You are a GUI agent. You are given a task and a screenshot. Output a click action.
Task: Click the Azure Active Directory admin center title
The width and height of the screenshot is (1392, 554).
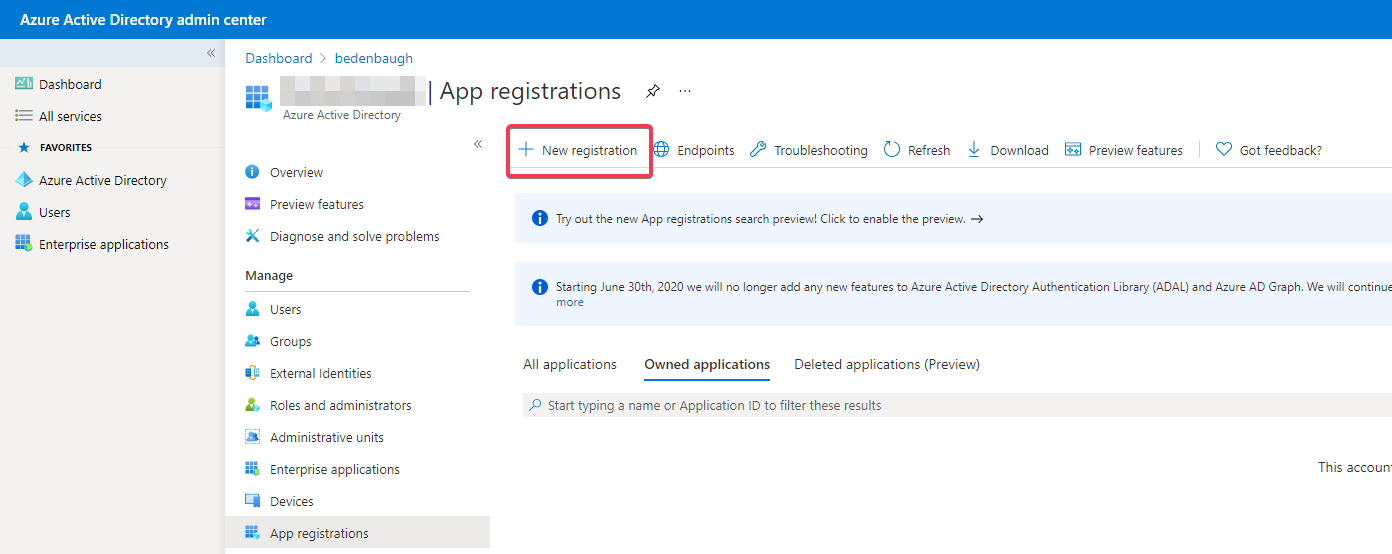pyautogui.click(x=143, y=19)
